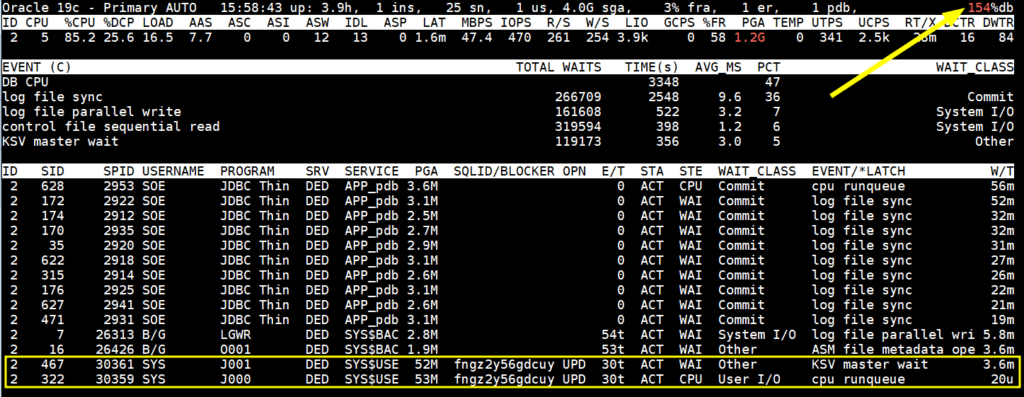Click the TOTAL WAITS column header
This screenshot has width=1024, height=397.
pos(558,67)
